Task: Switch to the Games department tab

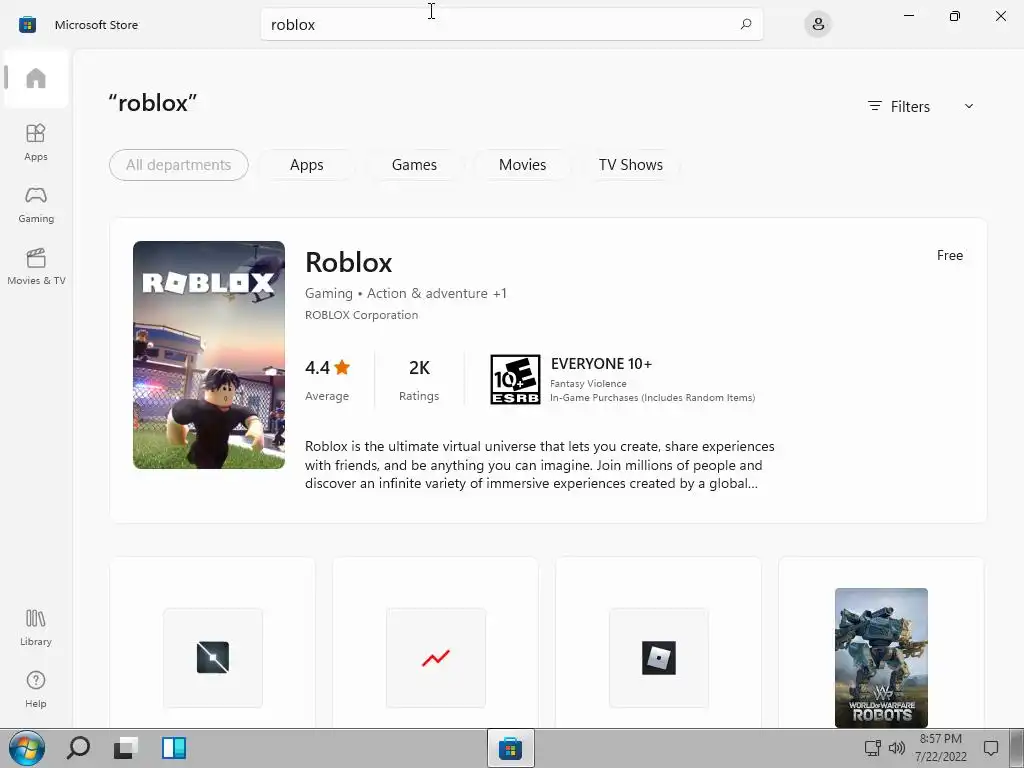Action: pyautogui.click(x=415, y=165)
